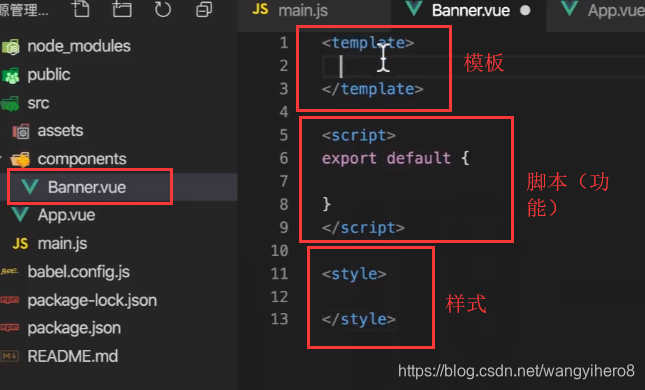The image size is (645, 390).
Task: Click line number 4 in the gutter
Action: point(284,112)
